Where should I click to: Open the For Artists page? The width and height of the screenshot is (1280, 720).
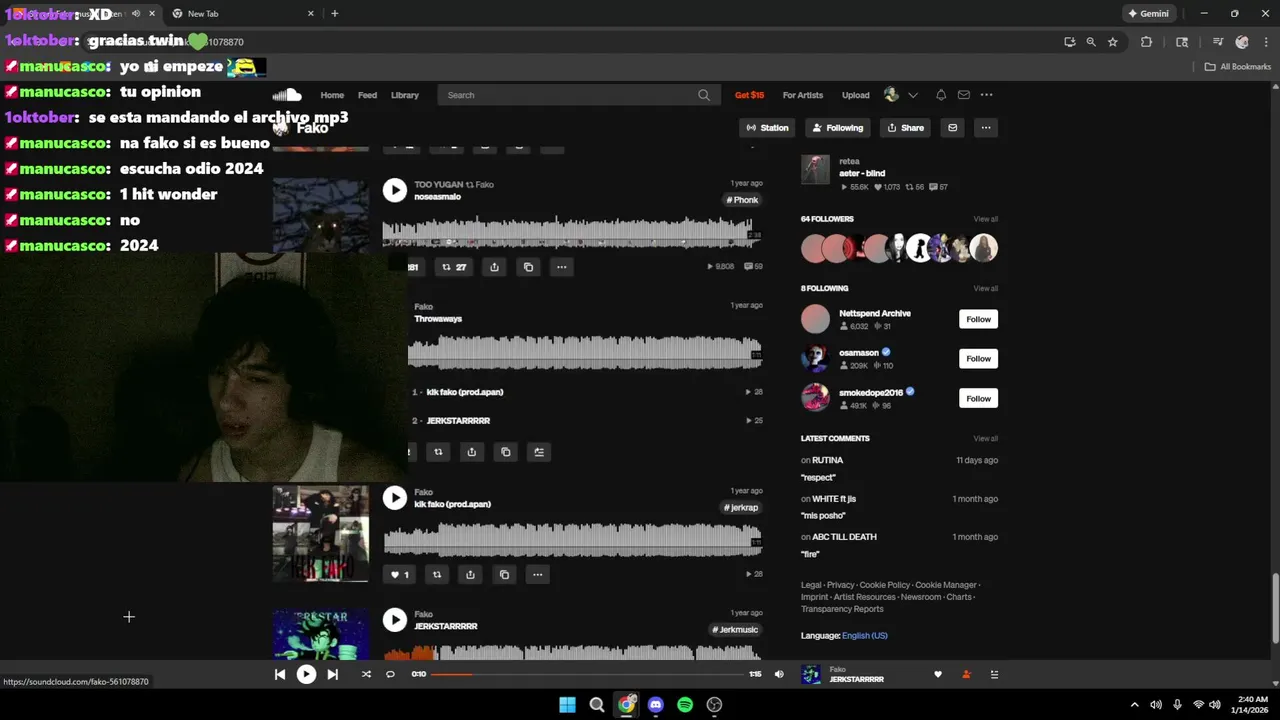(x=803, y=95)
